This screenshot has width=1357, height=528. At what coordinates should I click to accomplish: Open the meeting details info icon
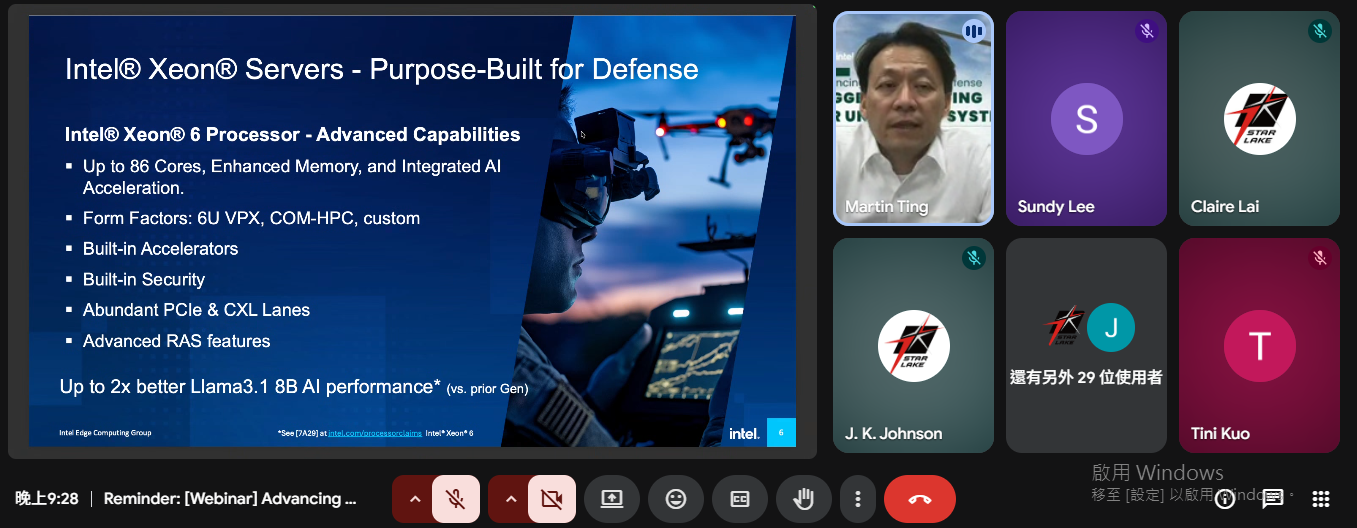1225,499
